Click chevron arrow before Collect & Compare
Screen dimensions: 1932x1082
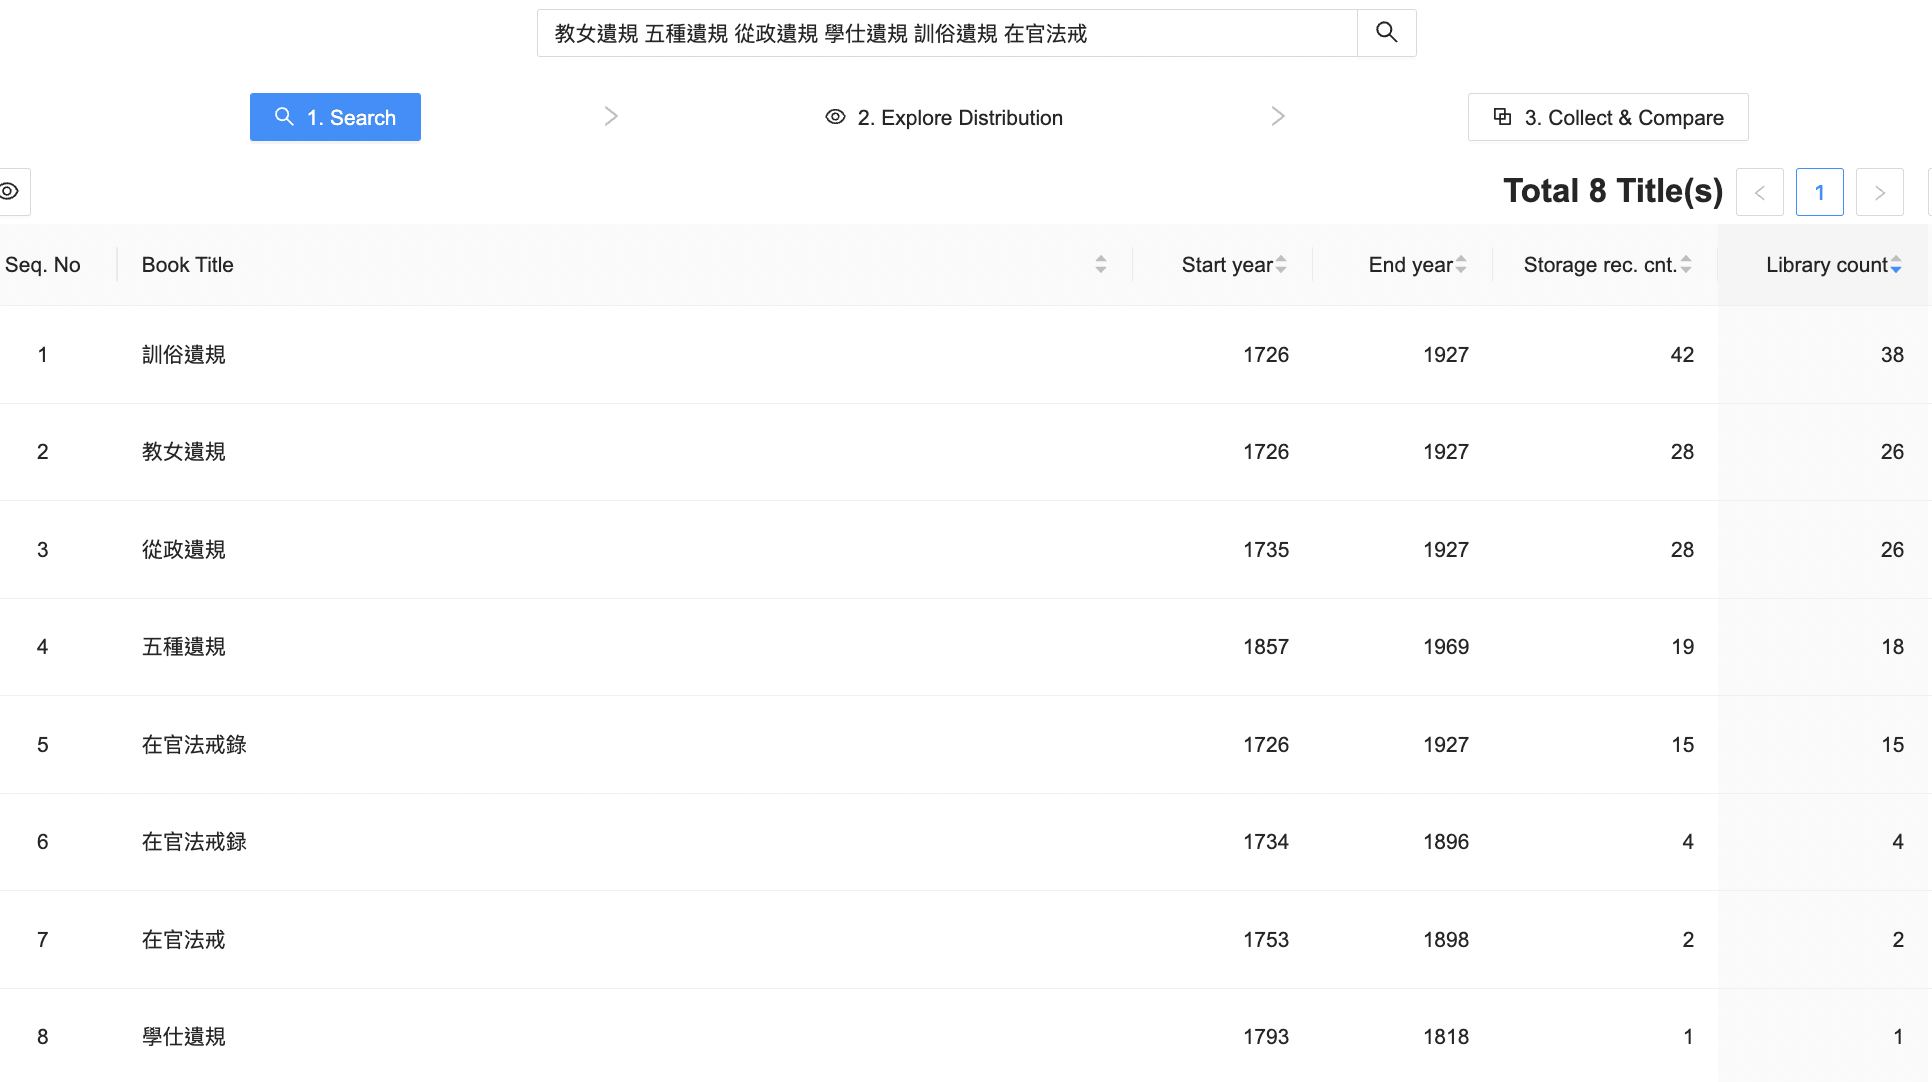pos(1277,117)
